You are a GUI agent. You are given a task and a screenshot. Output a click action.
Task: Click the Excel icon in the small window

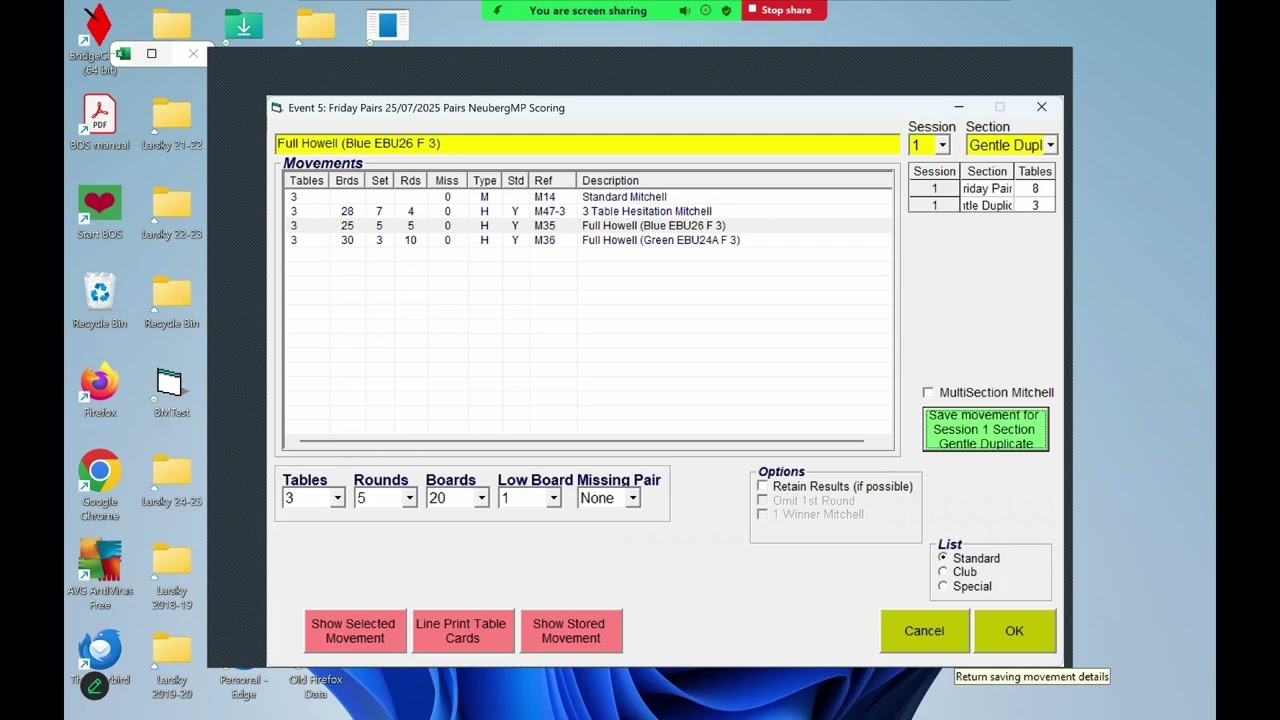coord(123,54)
